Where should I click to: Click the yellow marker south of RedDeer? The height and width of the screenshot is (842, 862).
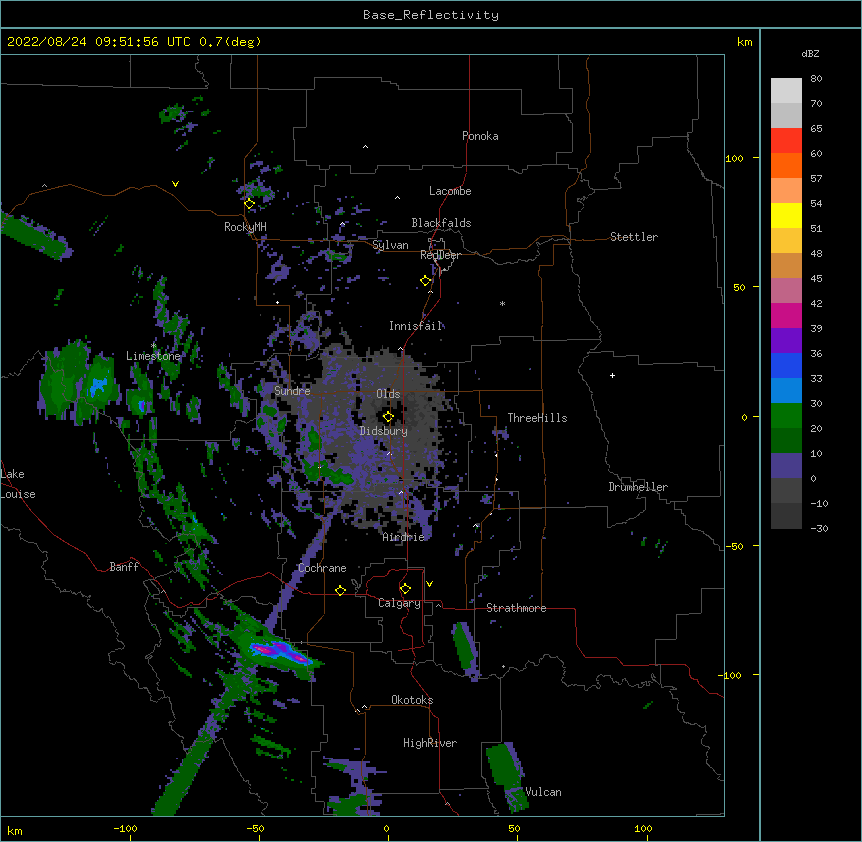tap(426, 281)
